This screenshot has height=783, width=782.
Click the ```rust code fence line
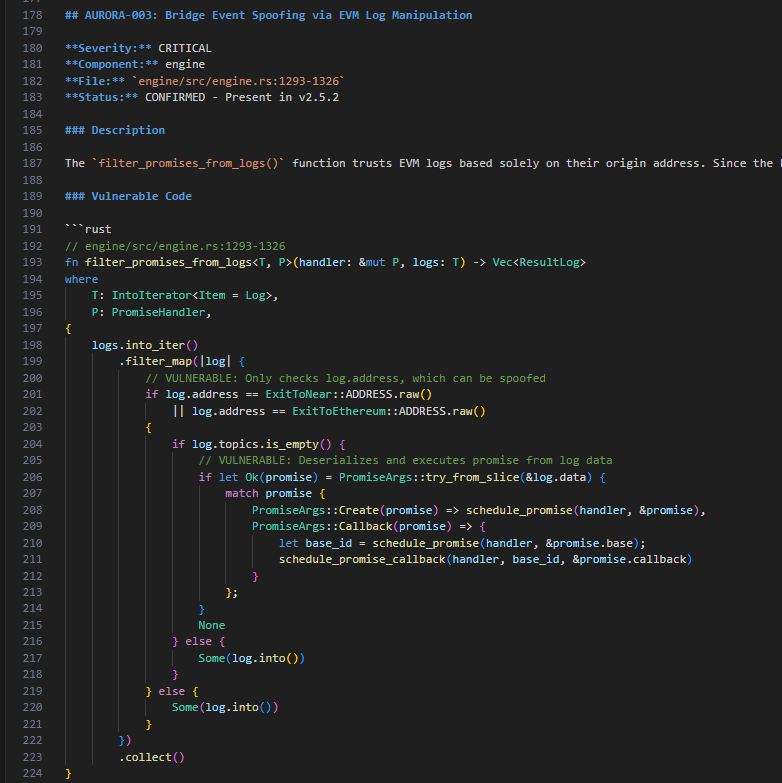tap(88, 229)
